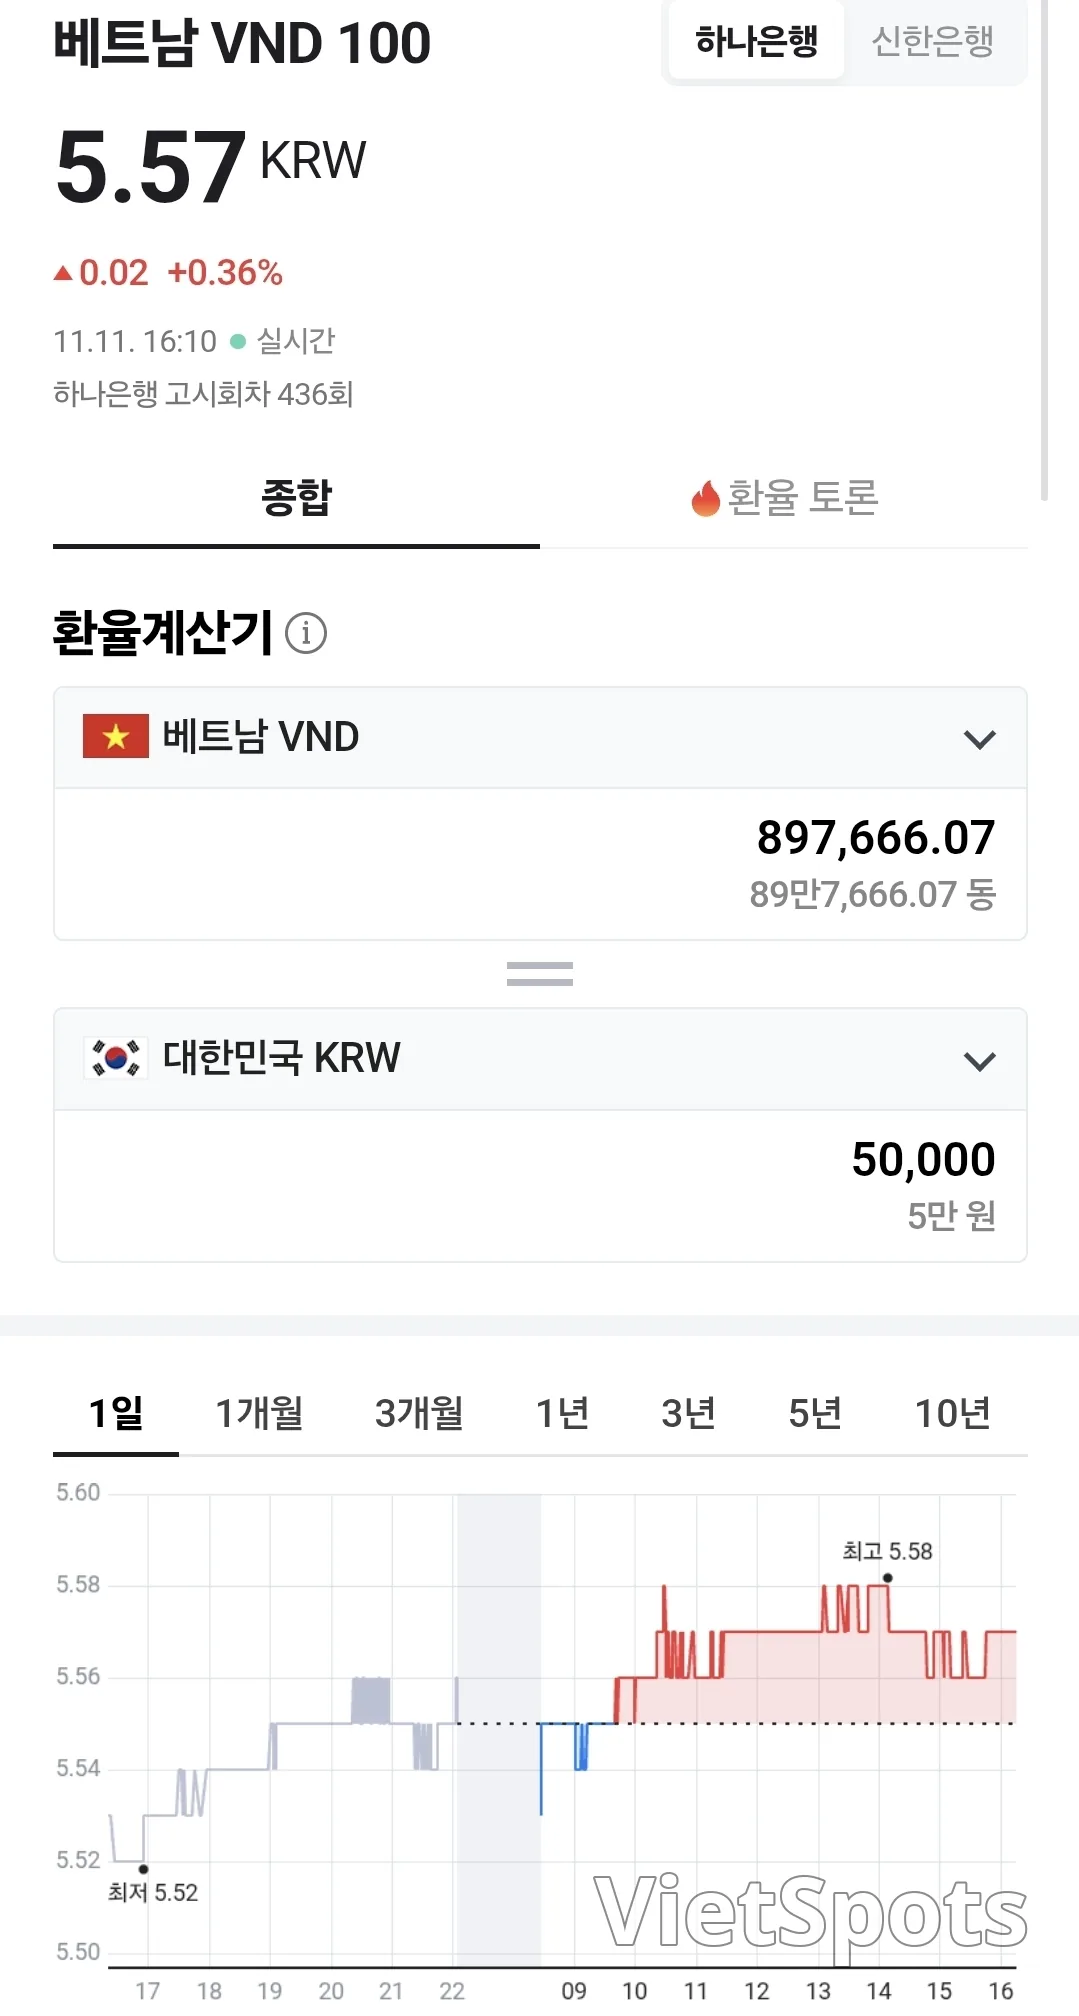Viewport: 1079px width, 2016px height.
Task: Select the 1년 chart period
Action: click(562, 1413)
